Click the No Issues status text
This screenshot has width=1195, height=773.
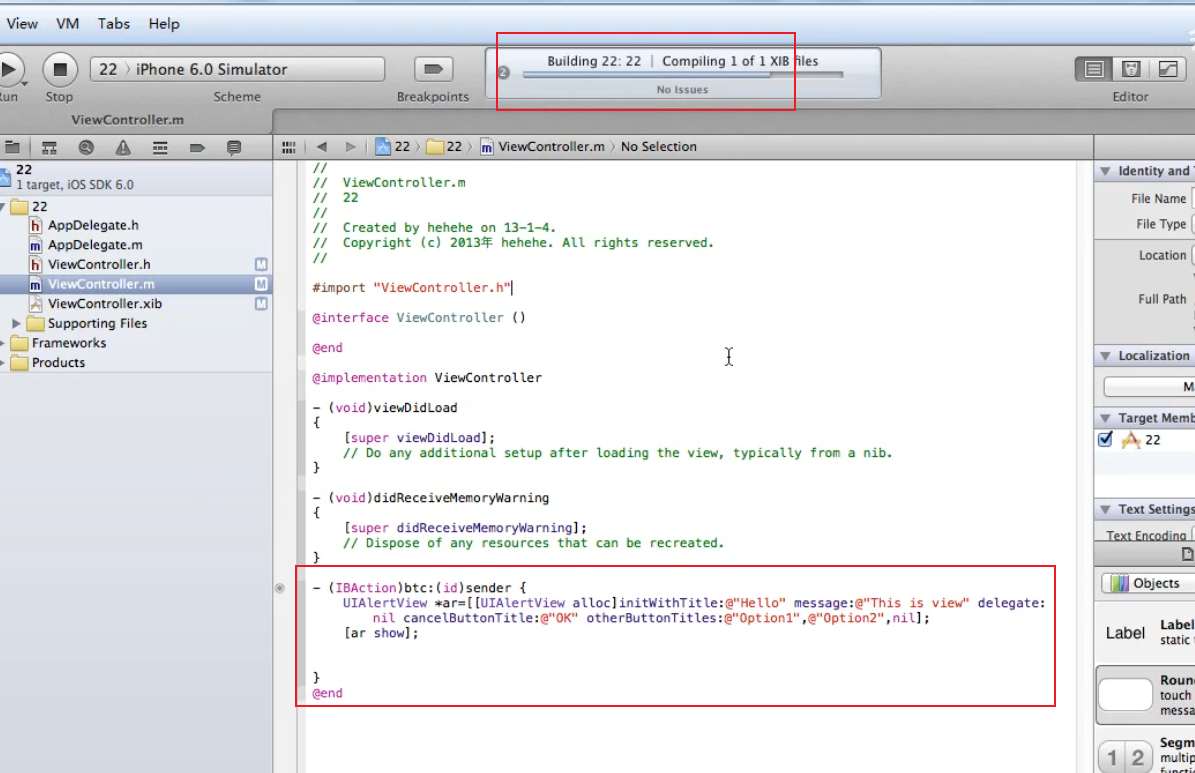(682, 89)
